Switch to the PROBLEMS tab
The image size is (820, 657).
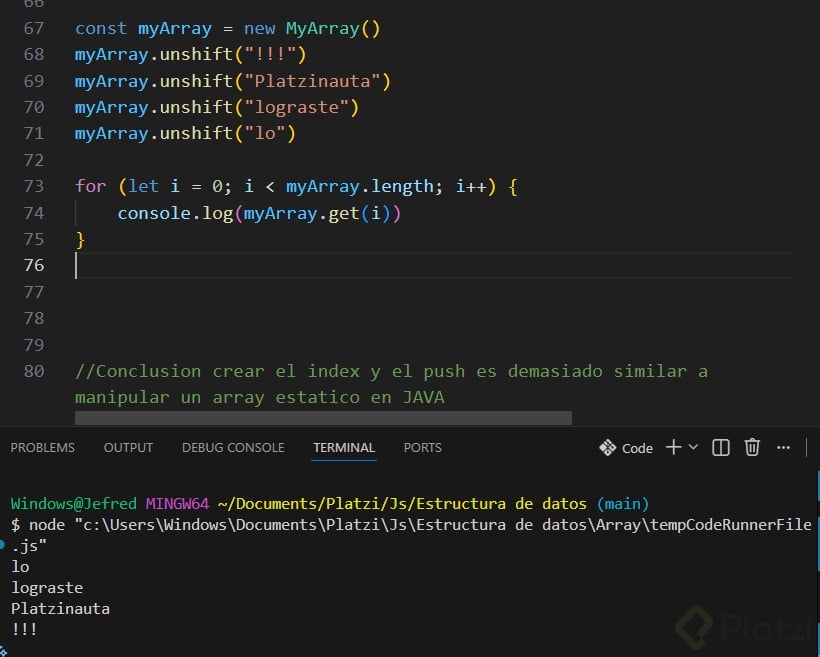pos(42,447)
